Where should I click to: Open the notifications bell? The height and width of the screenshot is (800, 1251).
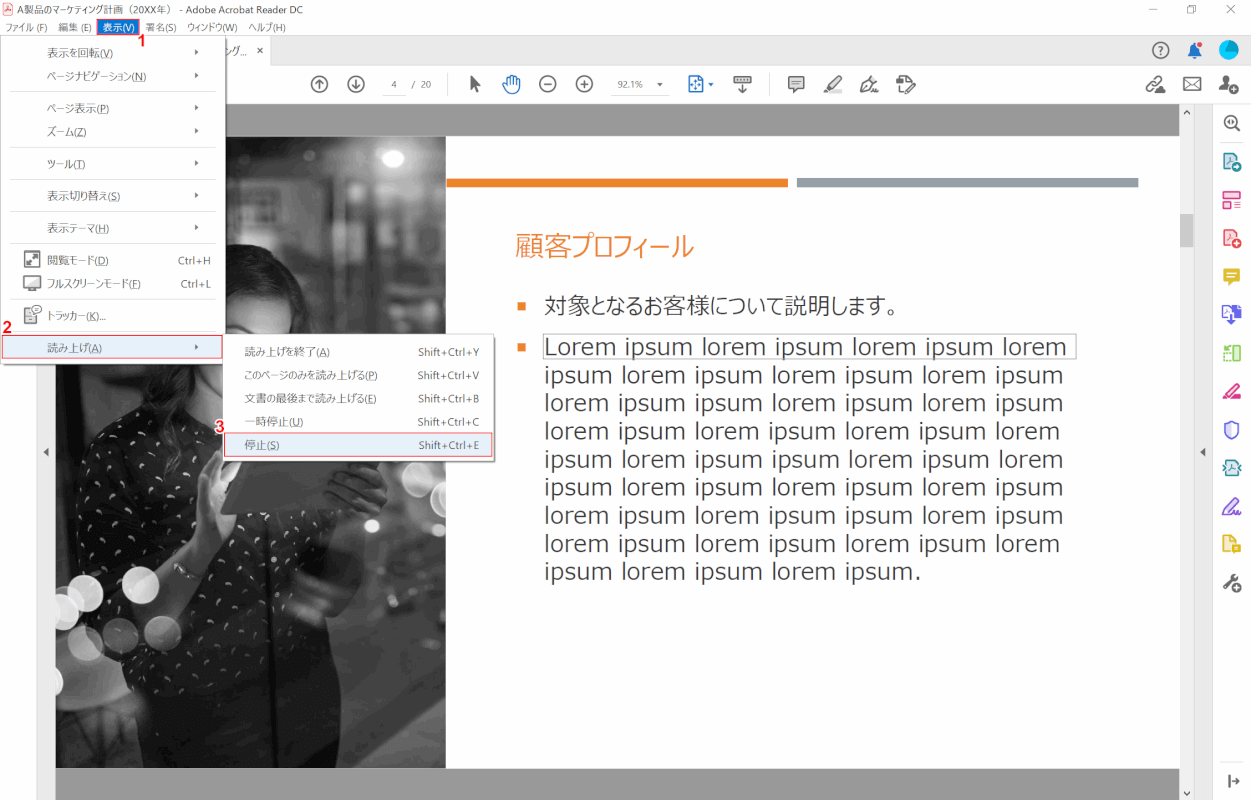[x=1192, y=48]
